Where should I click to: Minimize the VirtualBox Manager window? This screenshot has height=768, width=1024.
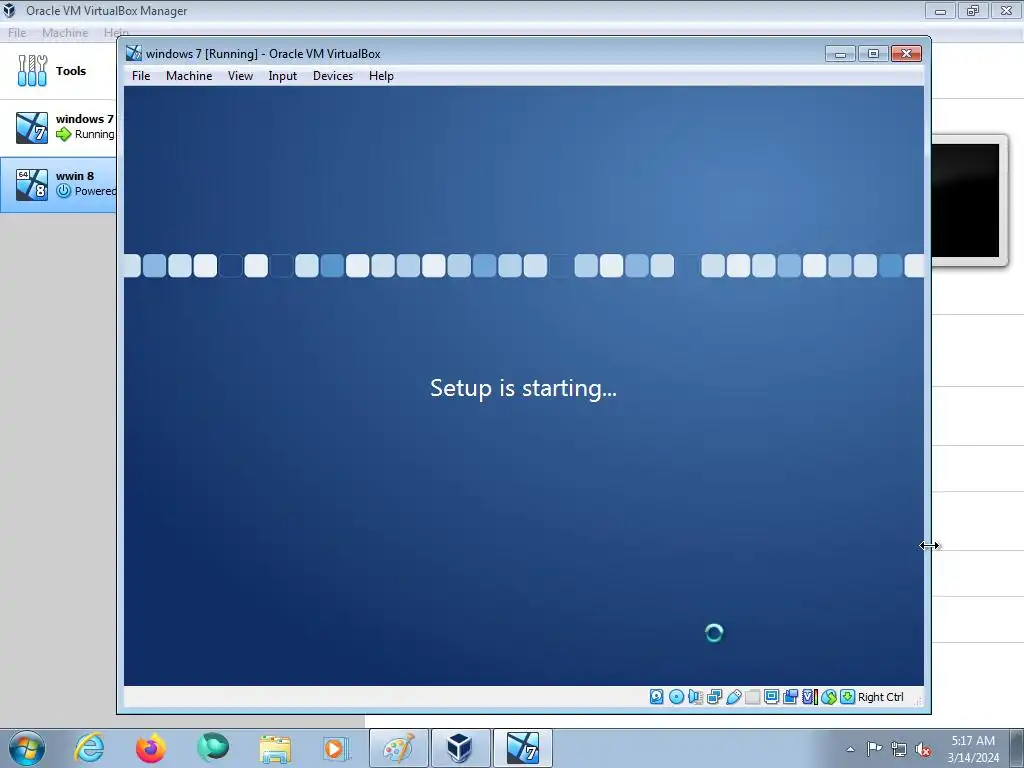(x=940, y=10)
